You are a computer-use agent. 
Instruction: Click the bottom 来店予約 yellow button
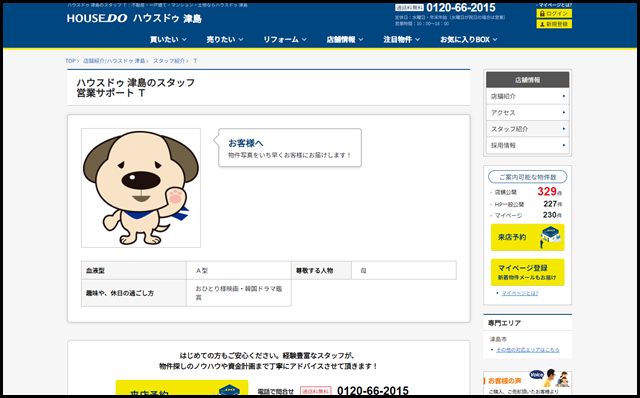[x=182, y=388]
